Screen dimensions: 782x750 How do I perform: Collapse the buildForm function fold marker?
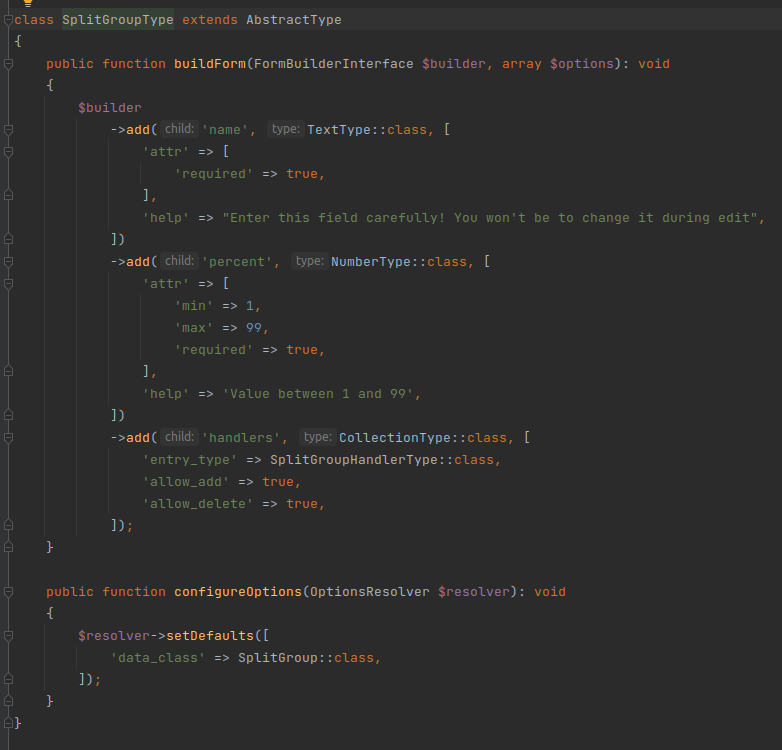click(8, 64)
